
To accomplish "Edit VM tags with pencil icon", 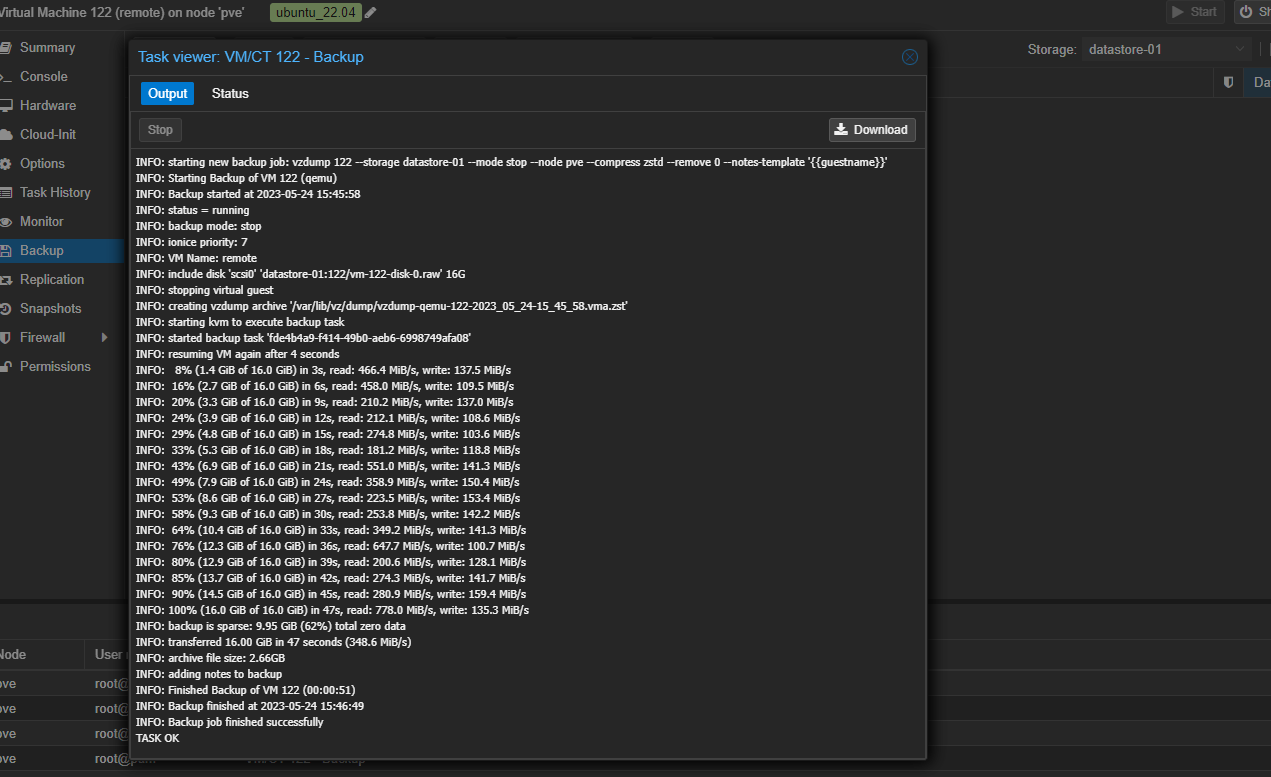I will point(371,12).
